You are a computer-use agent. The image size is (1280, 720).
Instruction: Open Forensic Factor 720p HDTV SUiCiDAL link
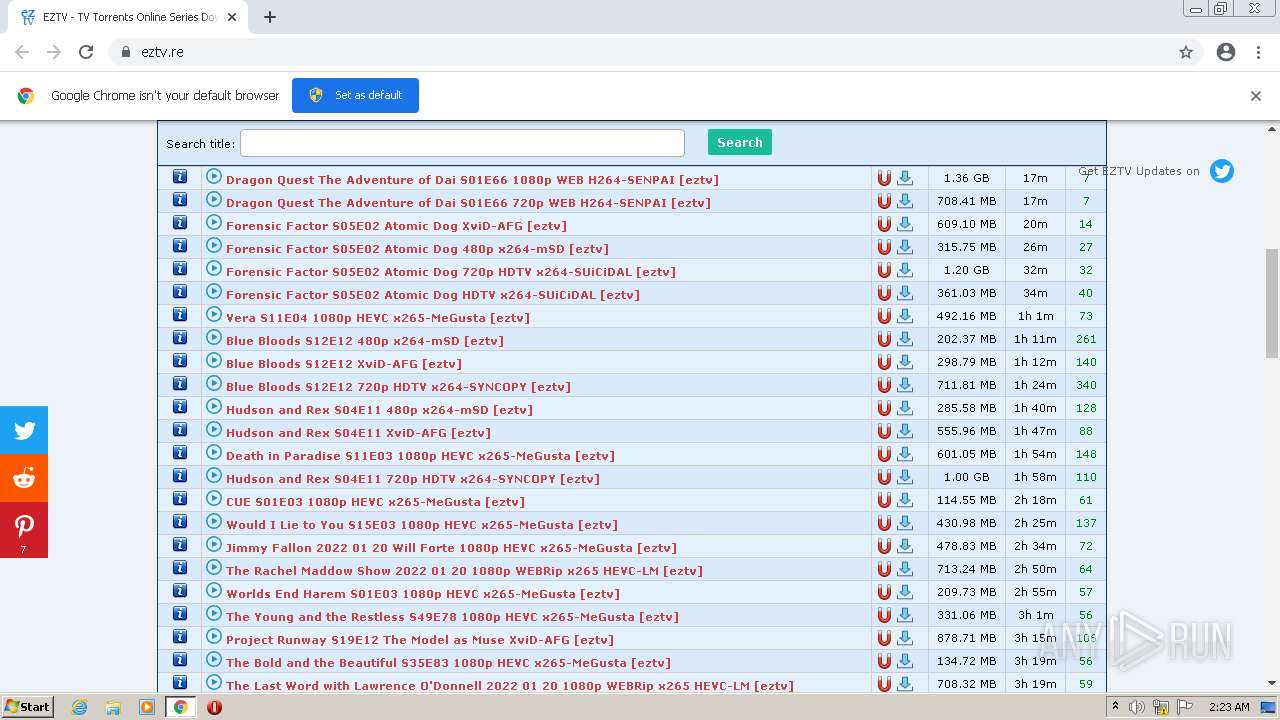(x=451, y=271)
